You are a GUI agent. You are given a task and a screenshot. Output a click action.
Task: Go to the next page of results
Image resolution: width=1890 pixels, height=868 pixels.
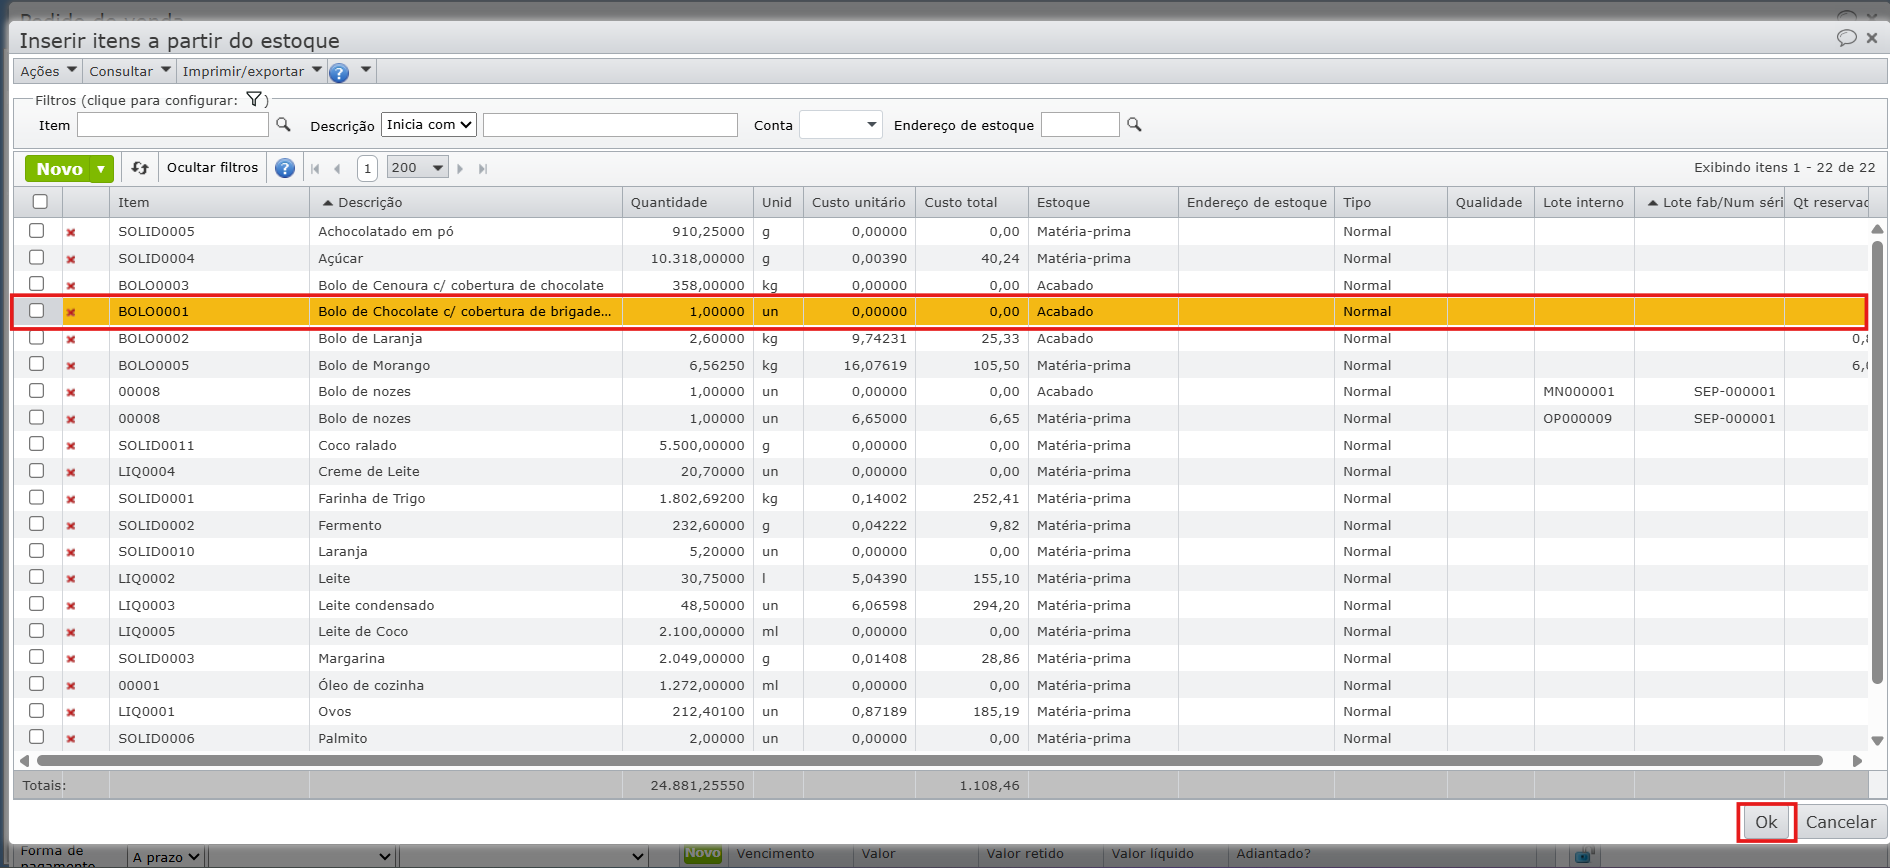click(460, 169)
